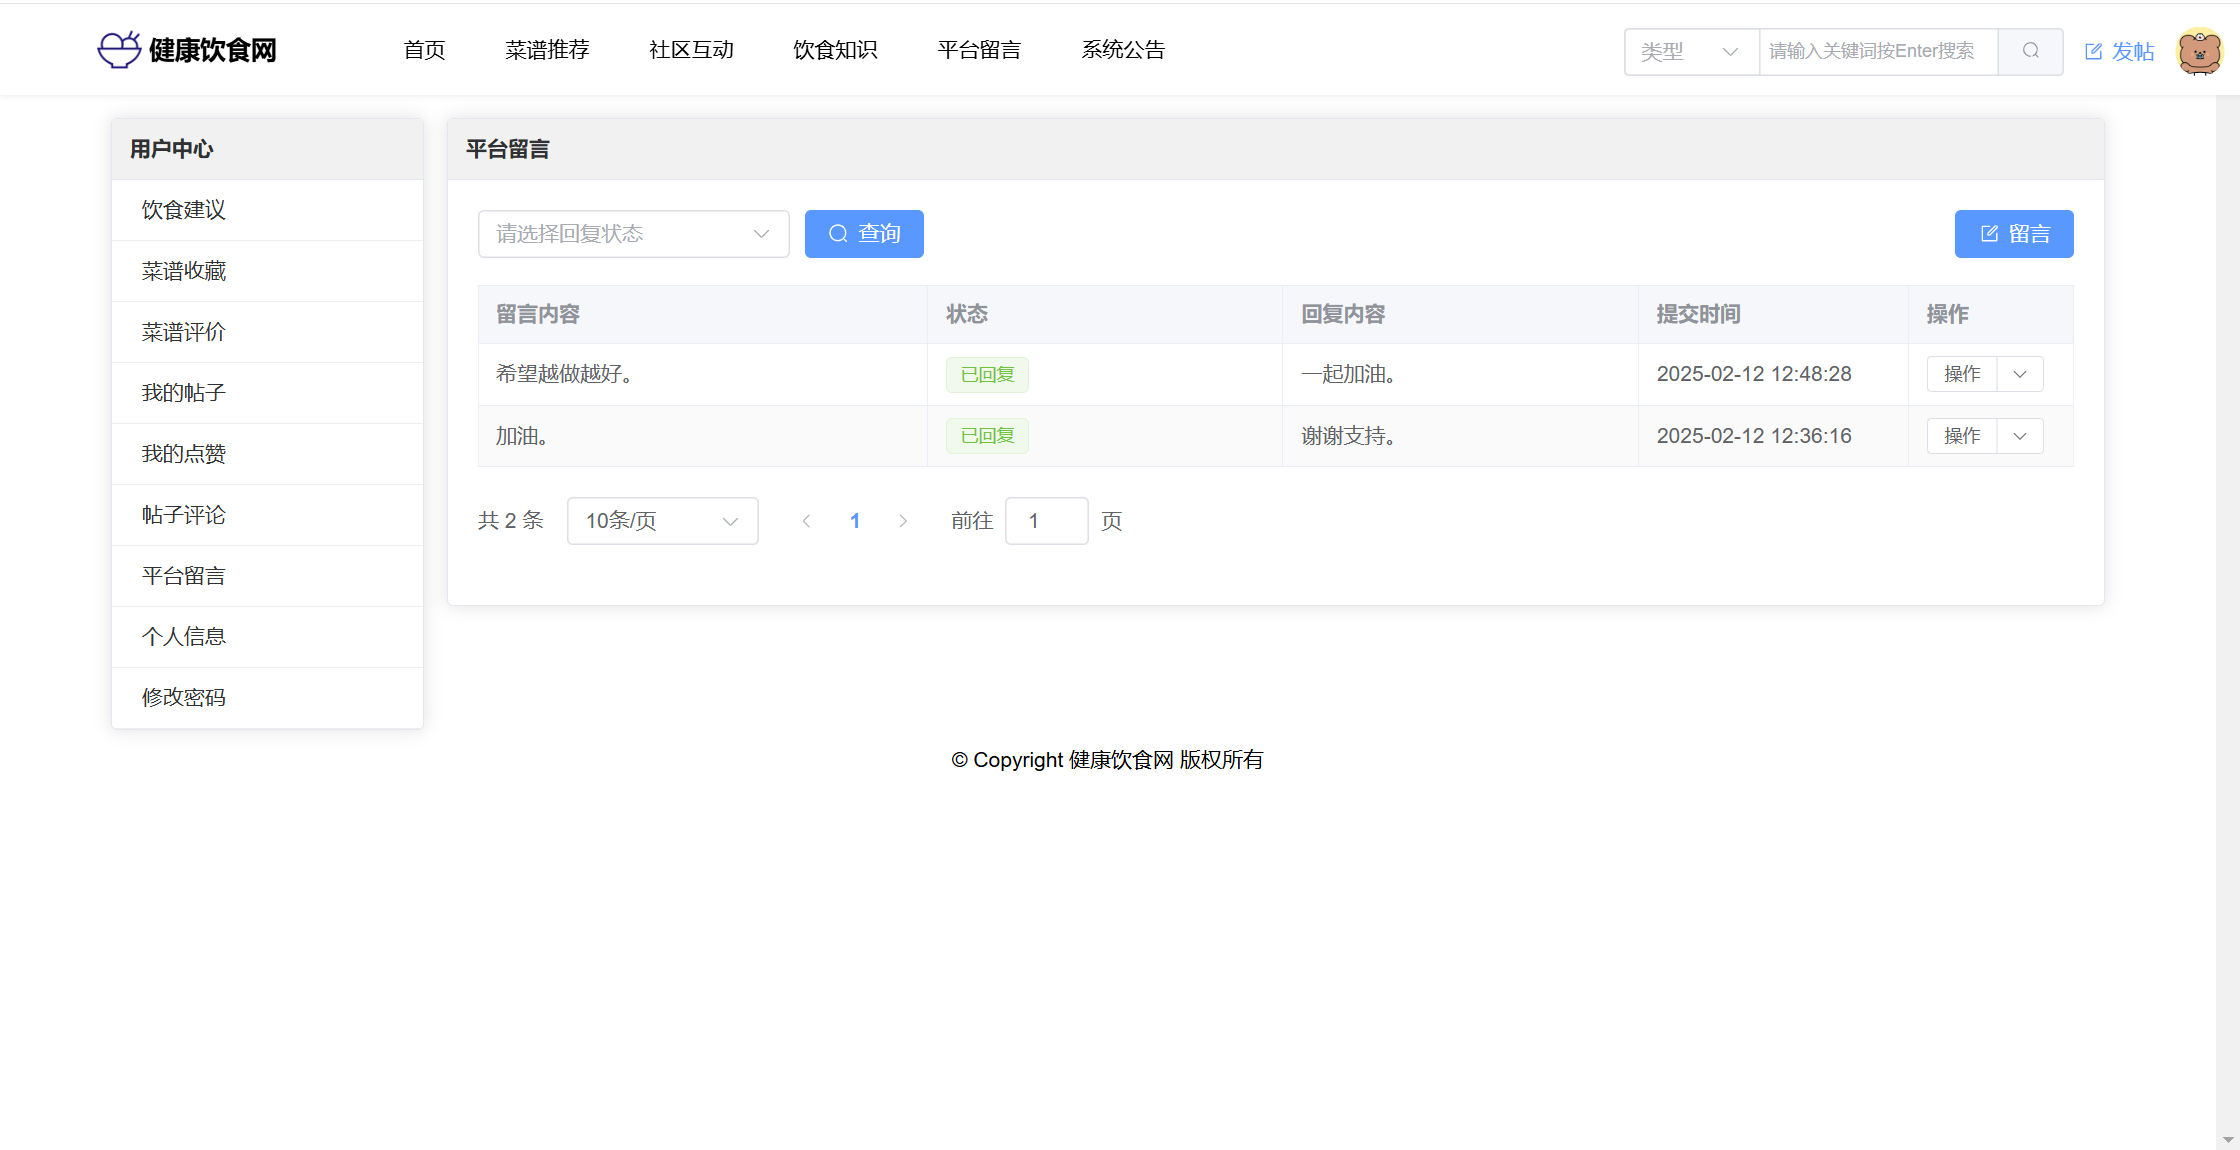Click the first row's 操作 button
The image size is (2240, 1150).
pyautogui.click(x=1962, y=374)
